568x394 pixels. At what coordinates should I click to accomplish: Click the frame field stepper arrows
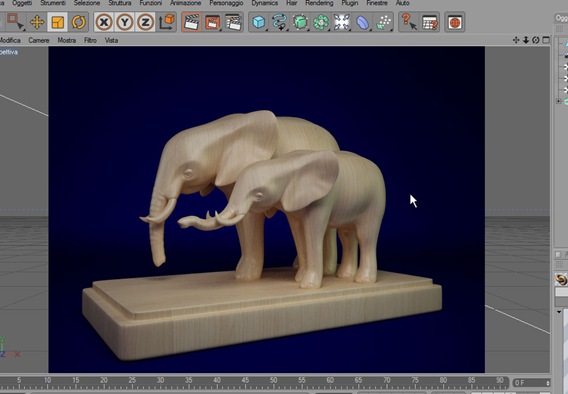tap(548, 383)
